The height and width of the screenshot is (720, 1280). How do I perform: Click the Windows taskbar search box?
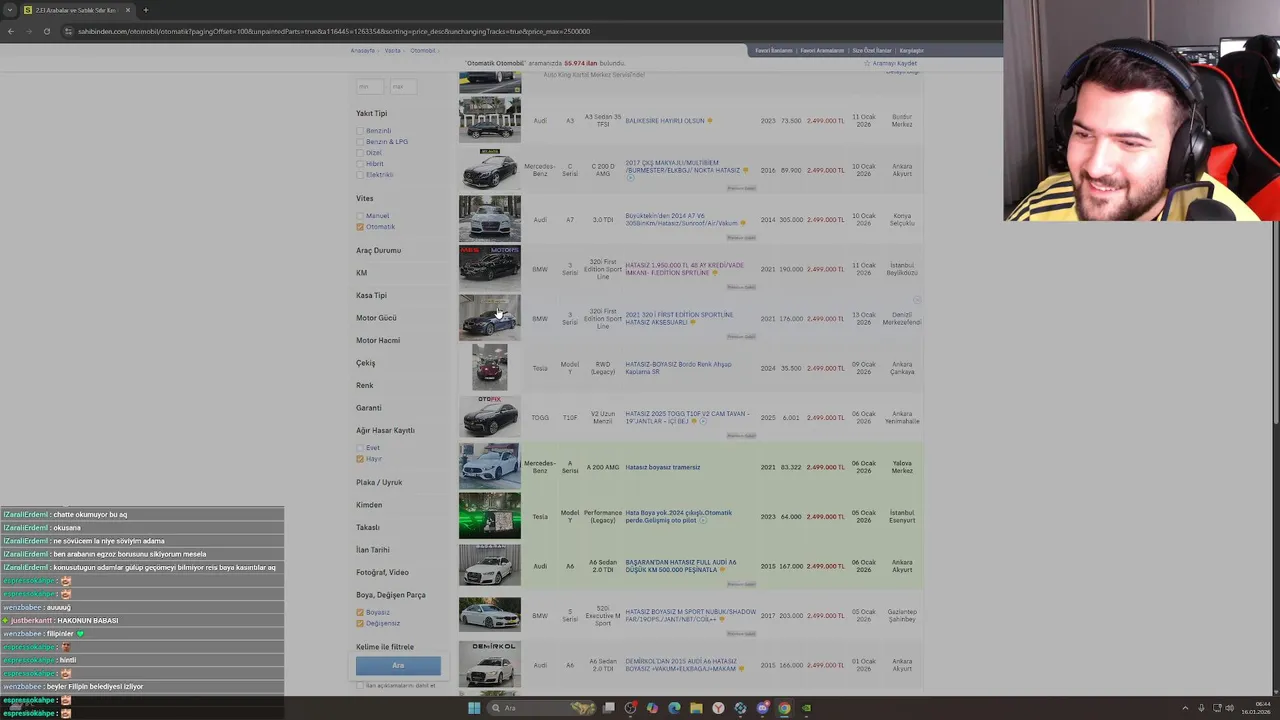(x=540, y=708)
